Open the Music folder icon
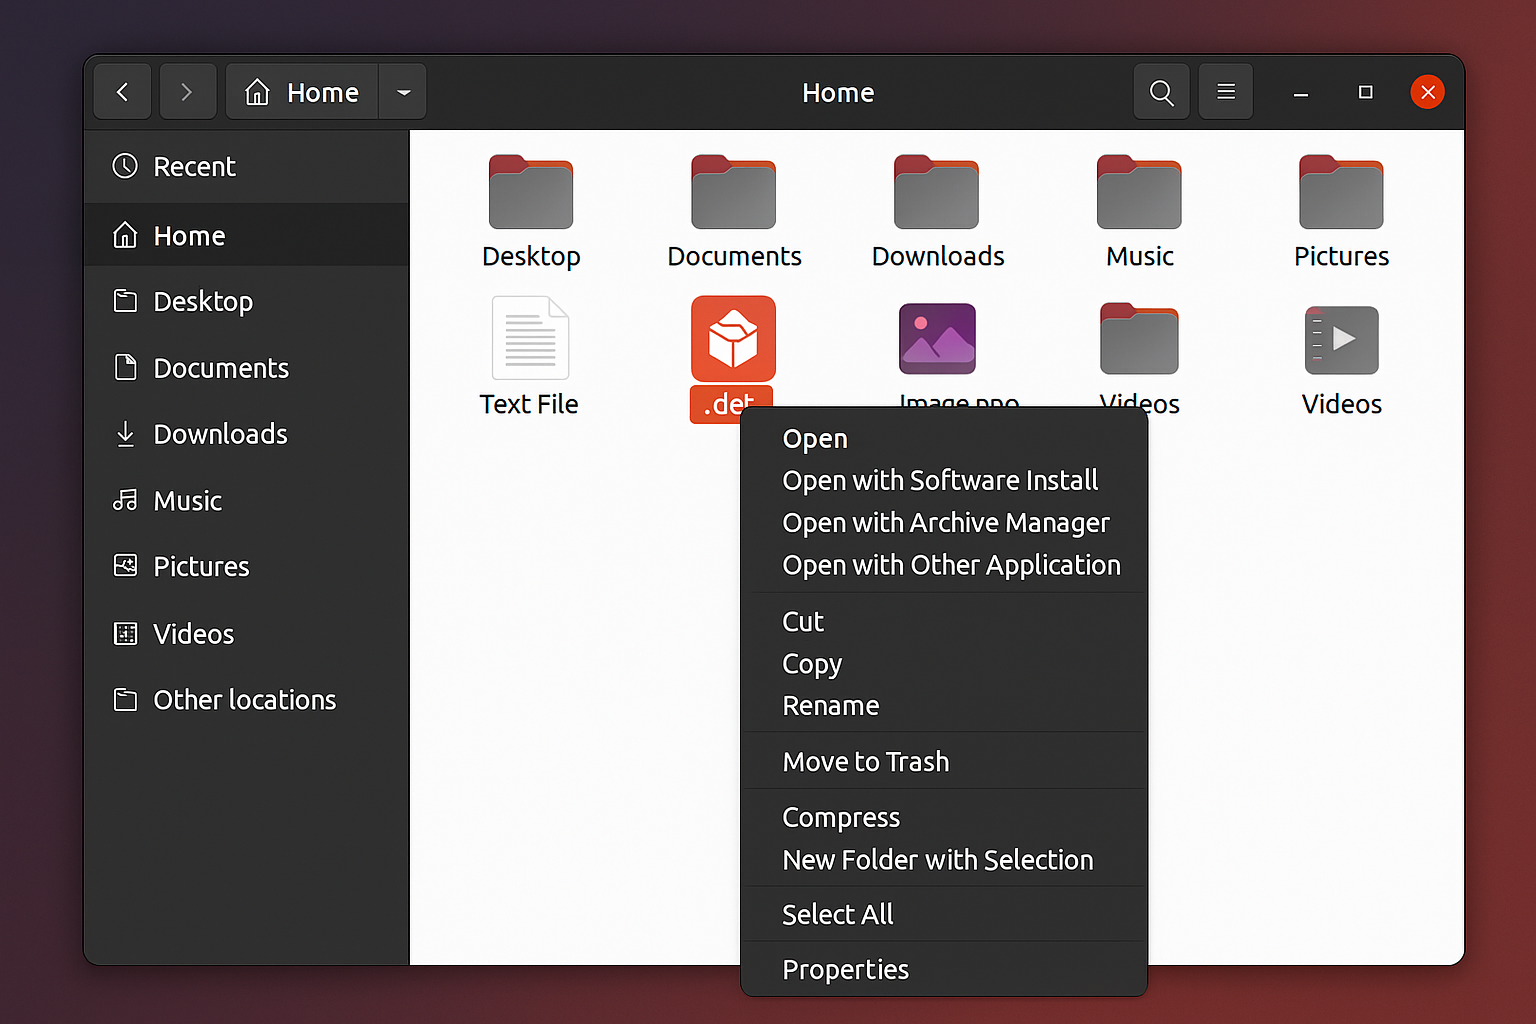The image size is (1536, 1024). tap(1139, 190)
